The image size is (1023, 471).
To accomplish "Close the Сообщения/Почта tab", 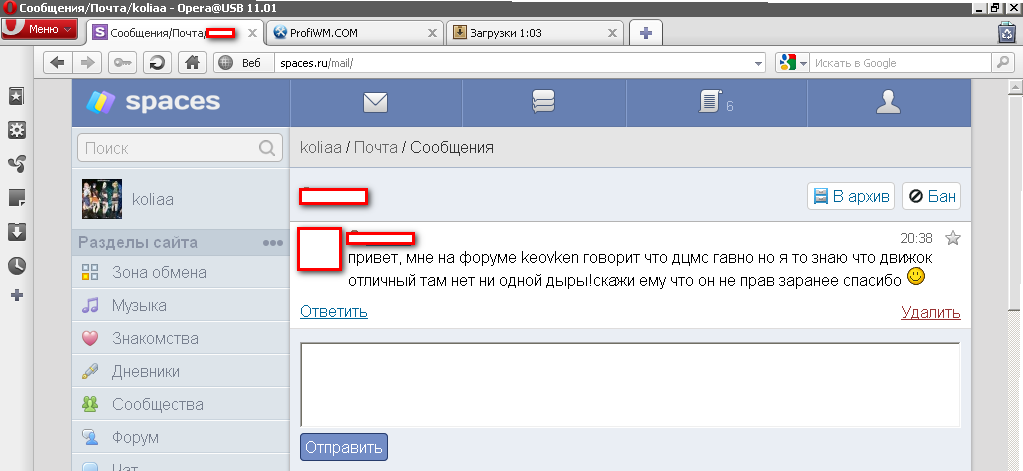I will [253, 33].
